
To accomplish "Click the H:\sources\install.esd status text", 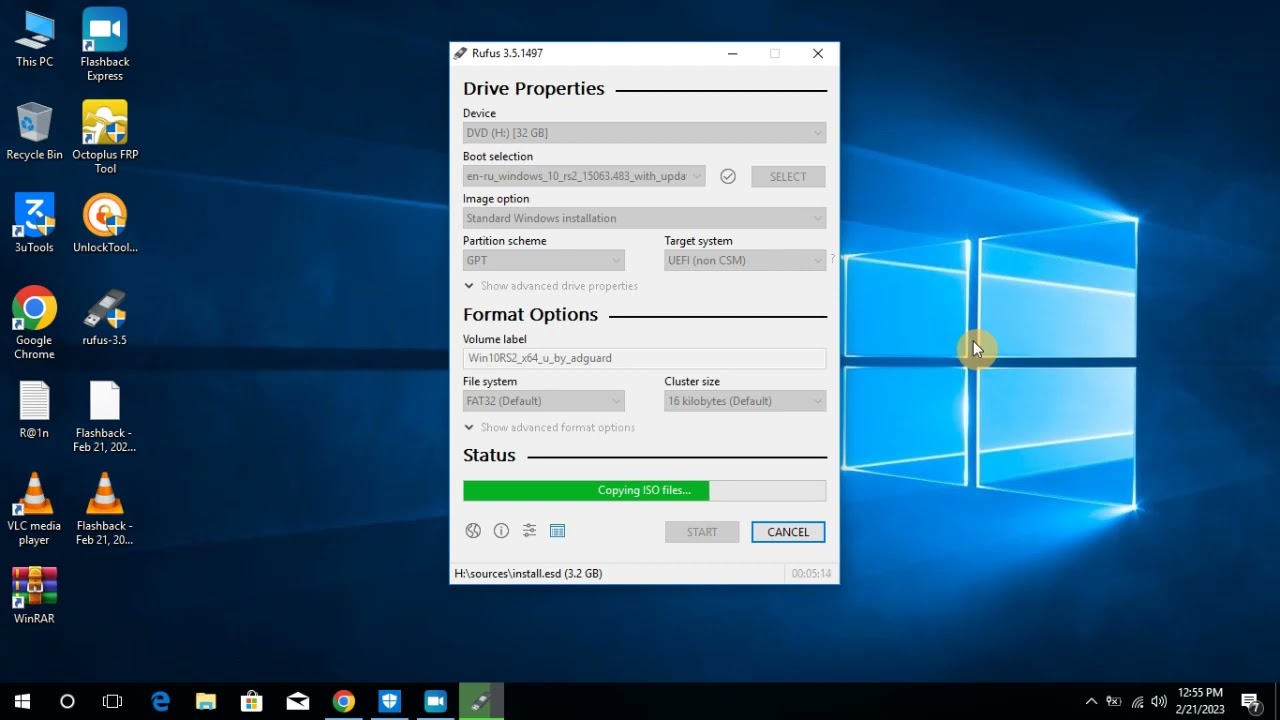I will [528, 573].
